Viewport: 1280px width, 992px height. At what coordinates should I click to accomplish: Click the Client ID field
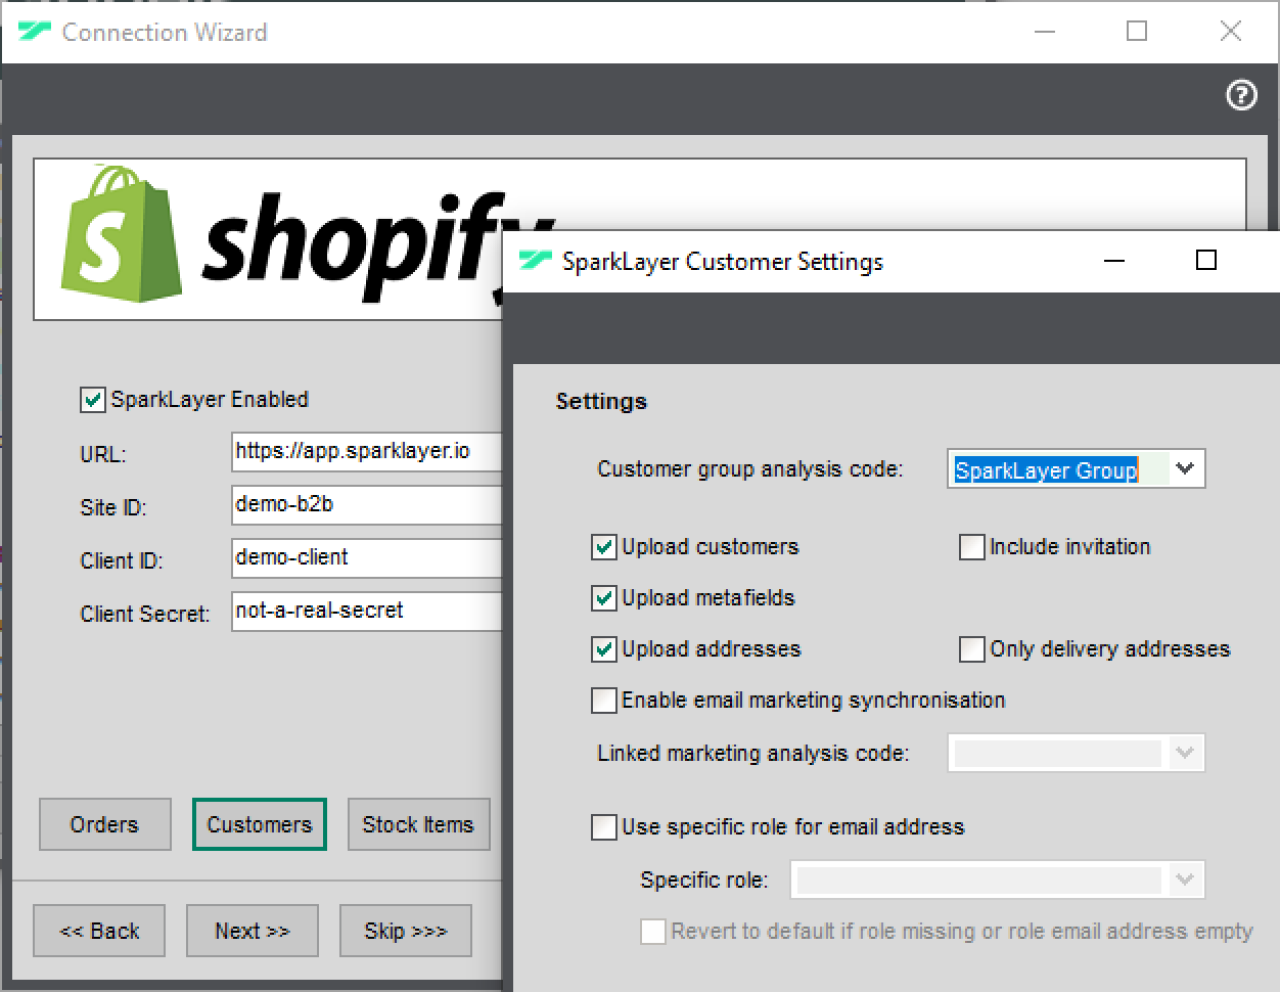pos(367,558)
